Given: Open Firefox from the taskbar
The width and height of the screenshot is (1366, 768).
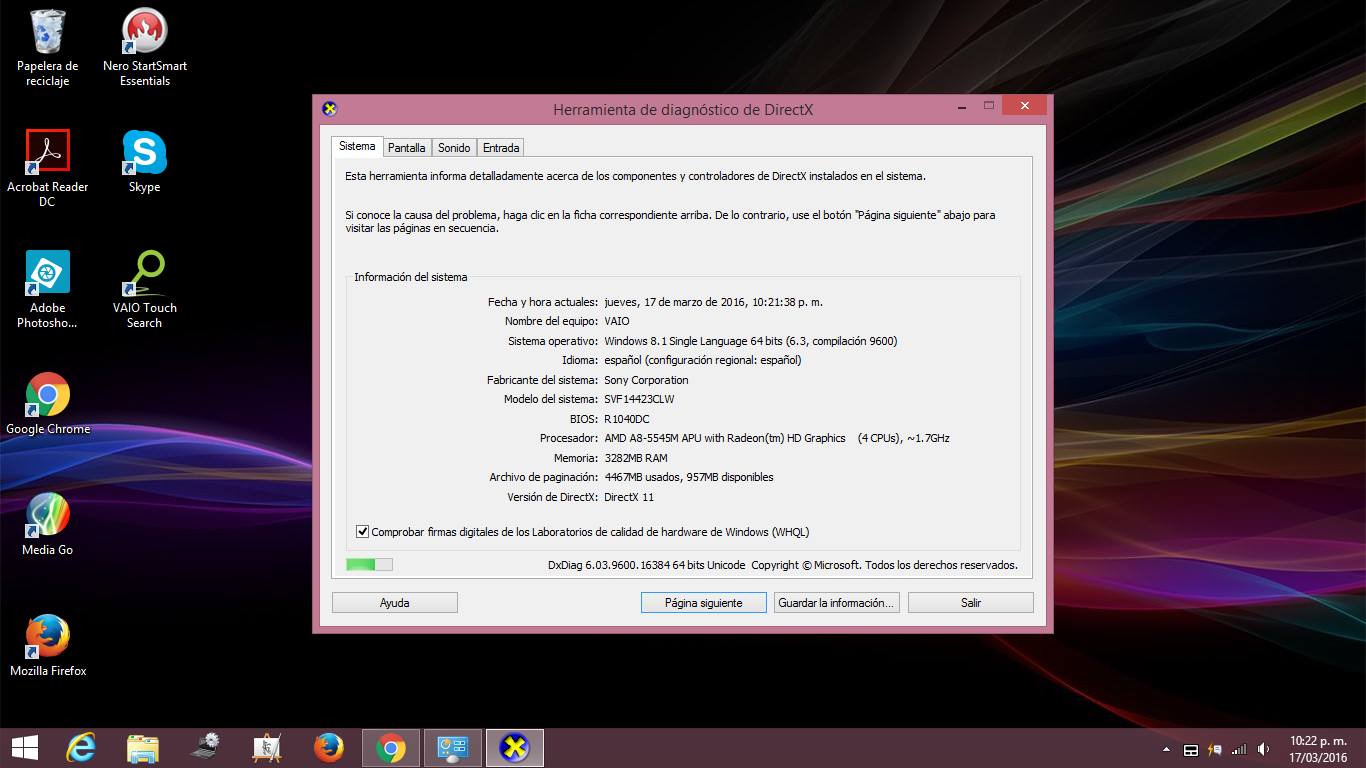Looking at the screenshot, I should tap(328, 748).
